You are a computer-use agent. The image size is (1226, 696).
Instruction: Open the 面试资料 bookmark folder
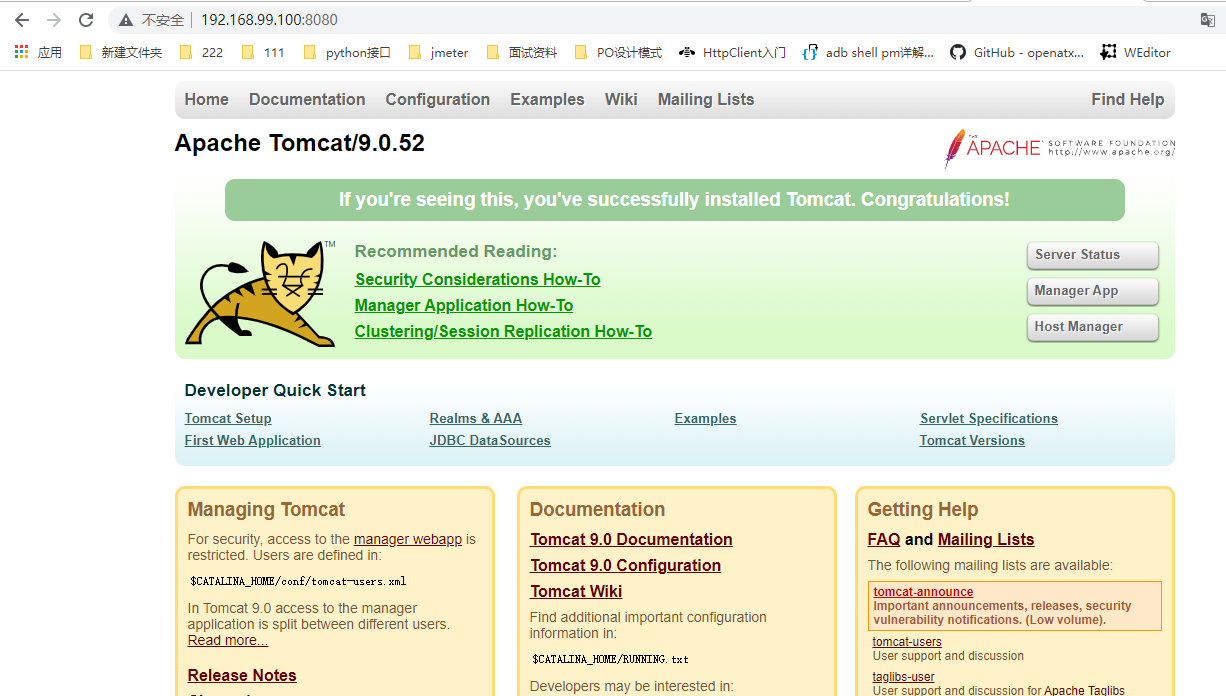522,53
